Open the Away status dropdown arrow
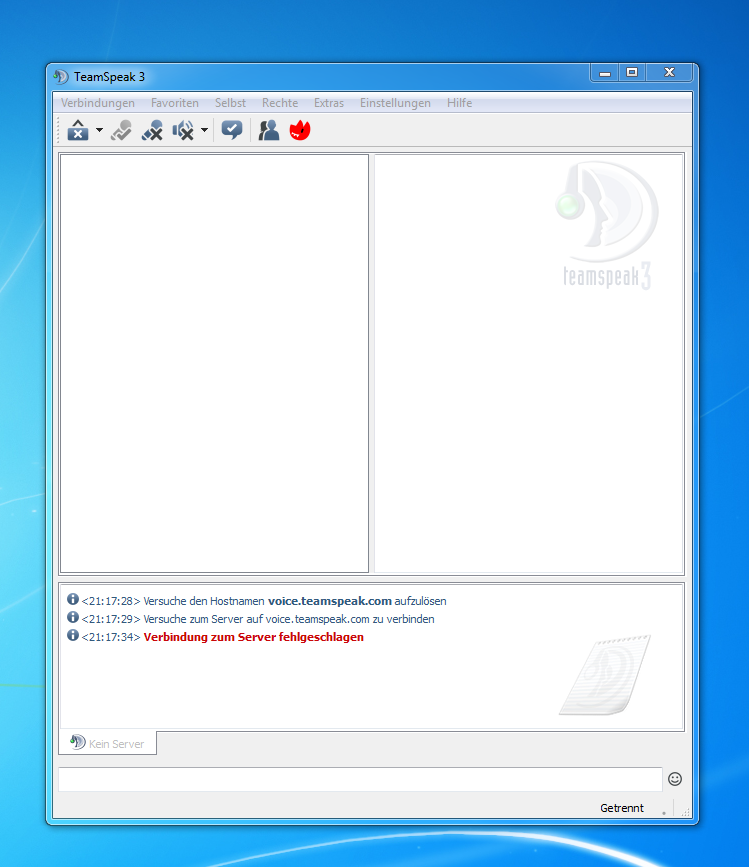This screenshot has height=867, width=749. 99,130
